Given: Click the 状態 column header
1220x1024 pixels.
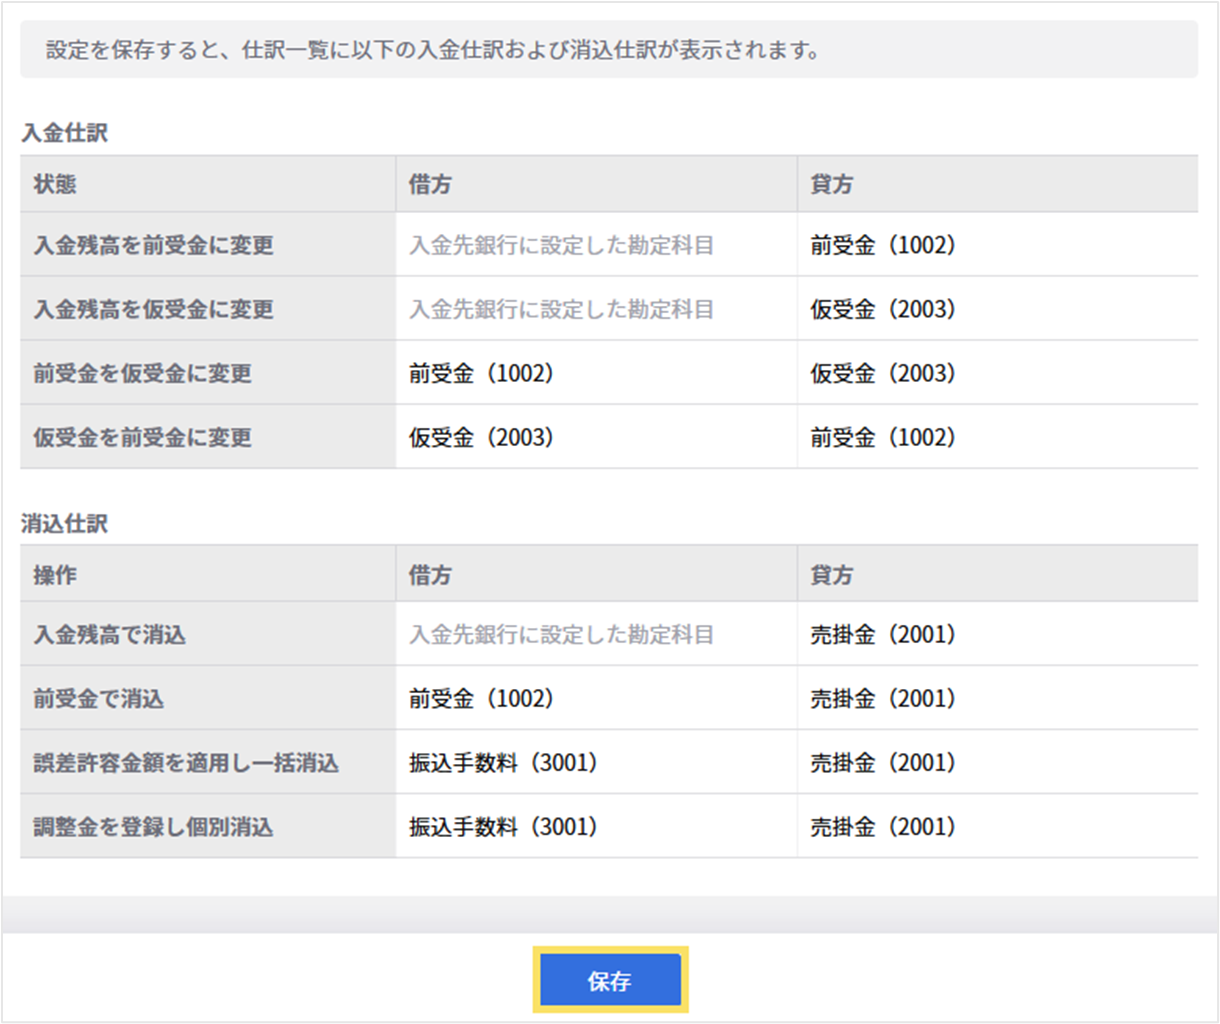Looking at the screenshot, I should click(x=55, y=184).
